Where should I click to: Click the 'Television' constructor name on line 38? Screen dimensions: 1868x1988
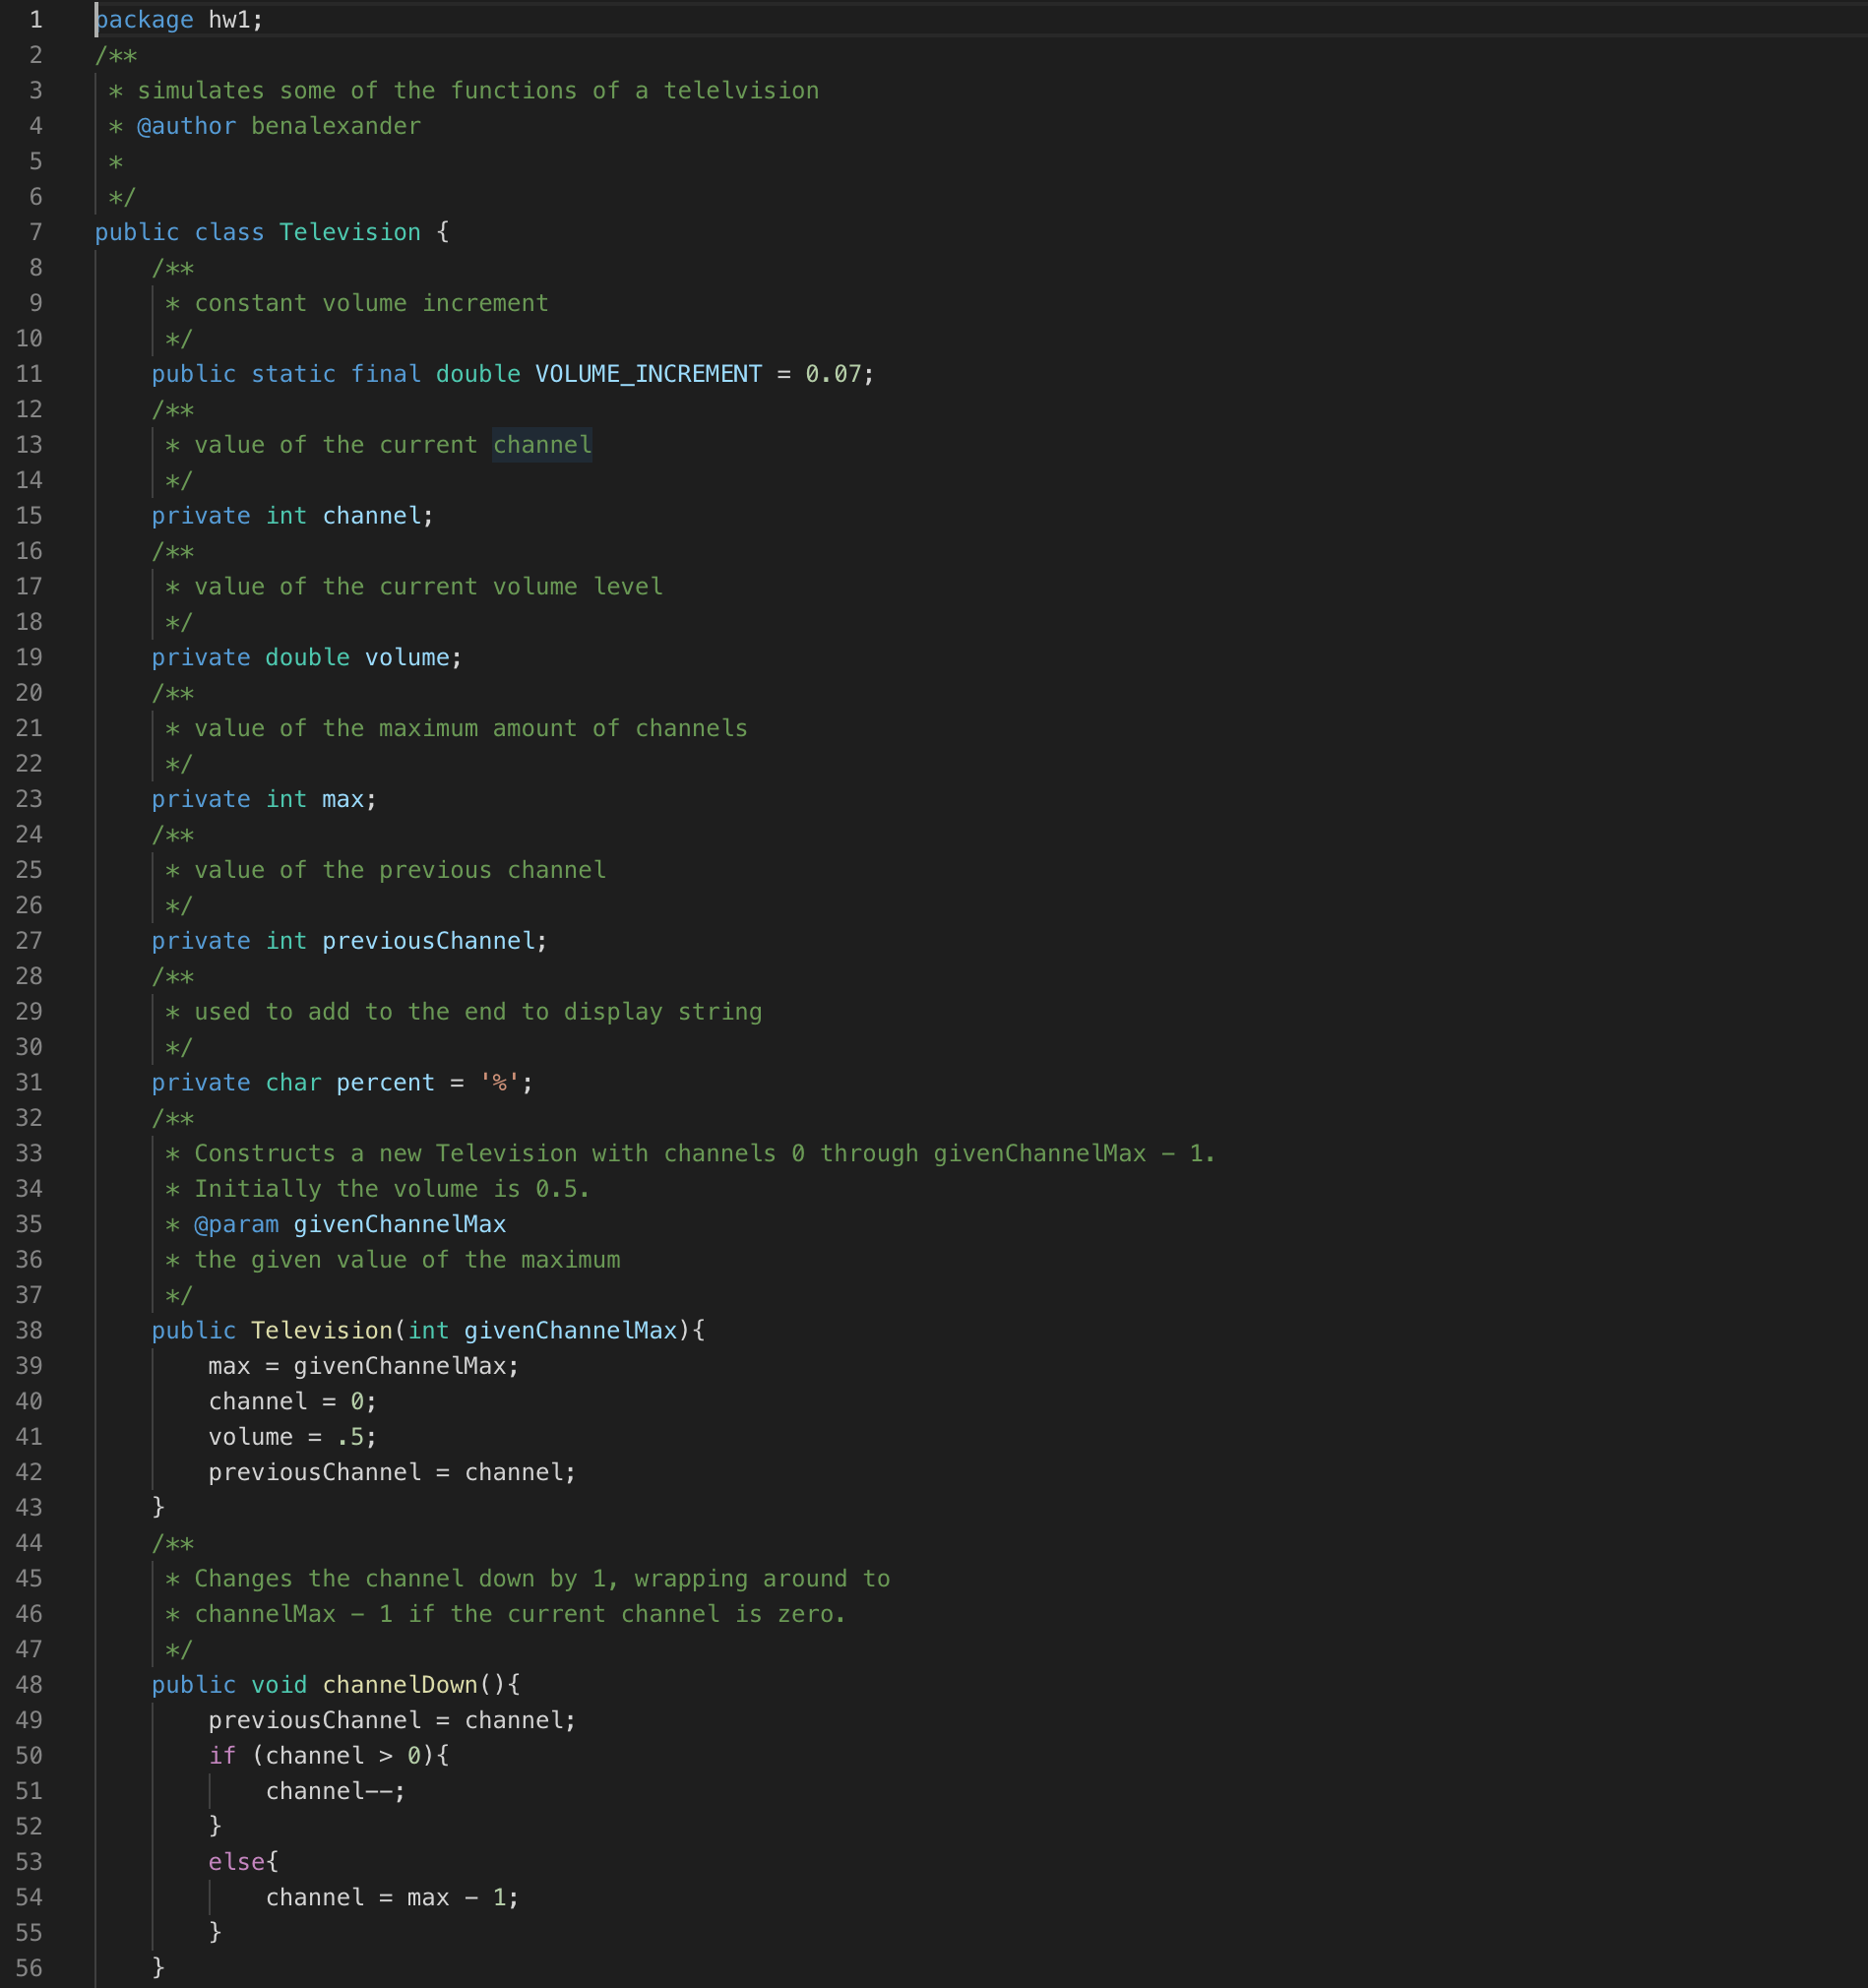click(322, 1331)
